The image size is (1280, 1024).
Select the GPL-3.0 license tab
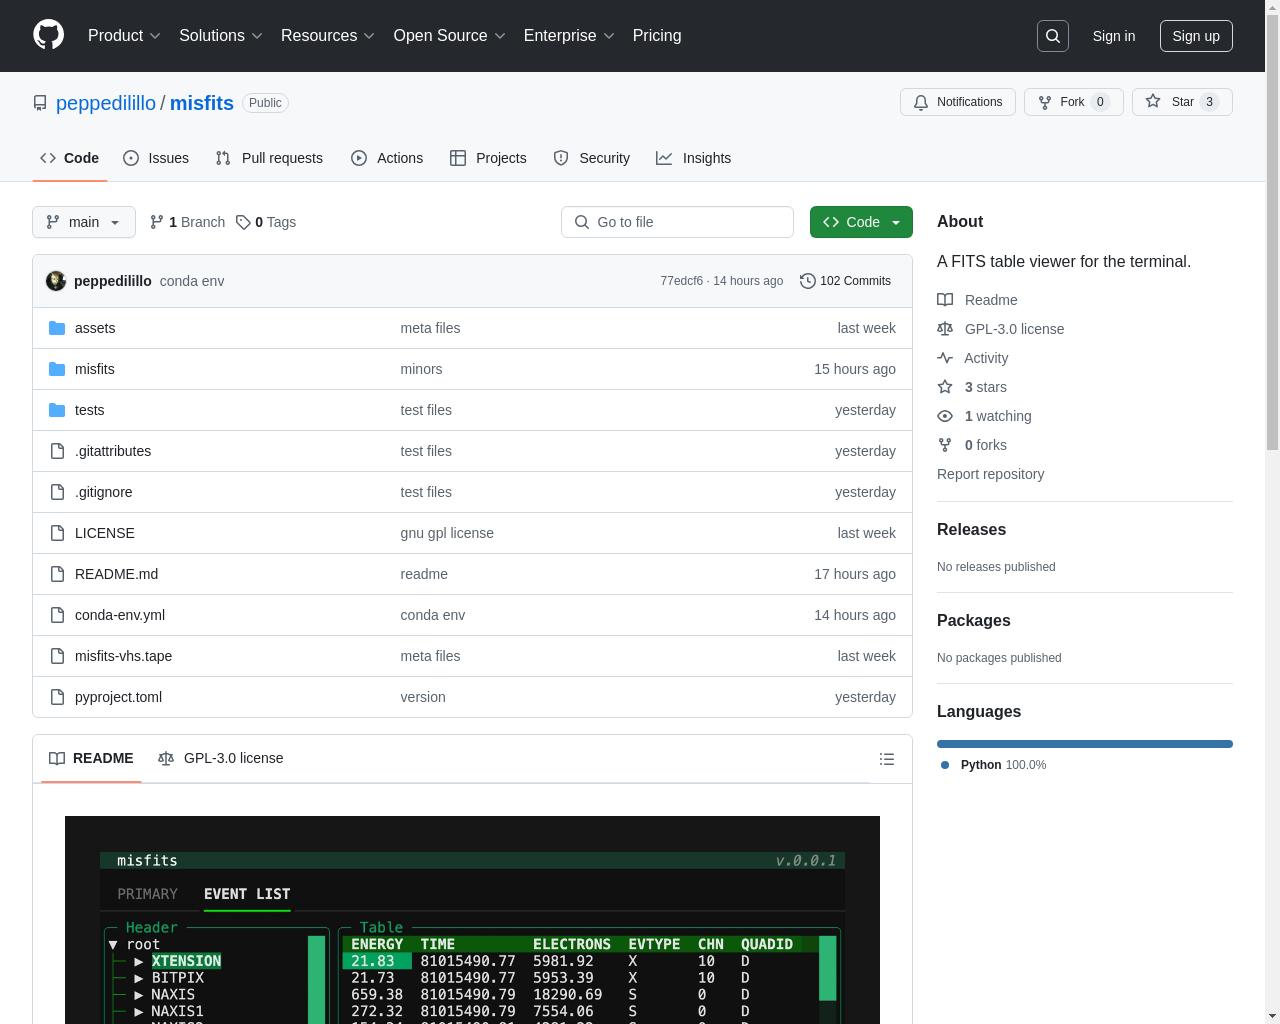221,758
